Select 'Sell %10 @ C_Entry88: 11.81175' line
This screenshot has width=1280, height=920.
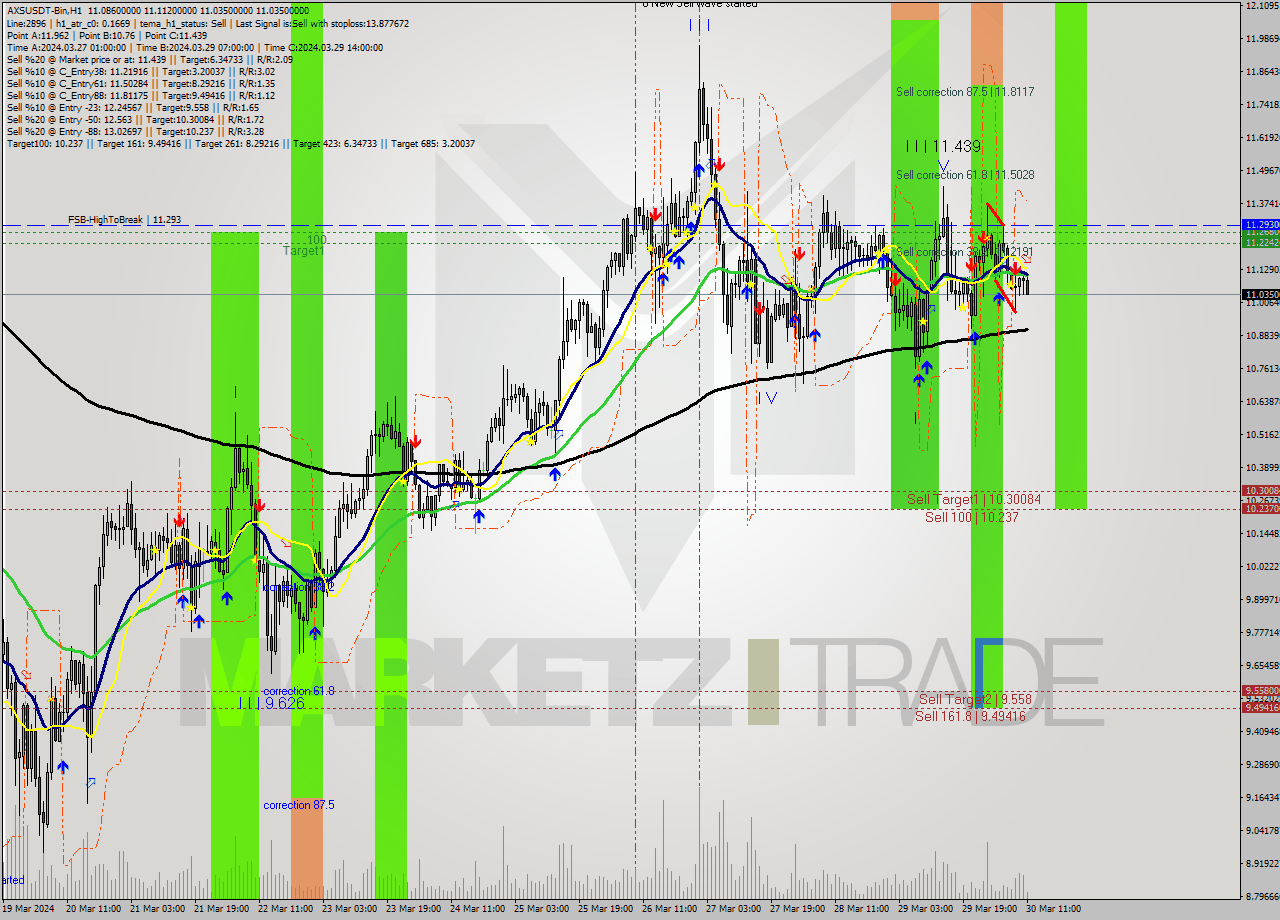pyautogui.click(x=141, y=95)
